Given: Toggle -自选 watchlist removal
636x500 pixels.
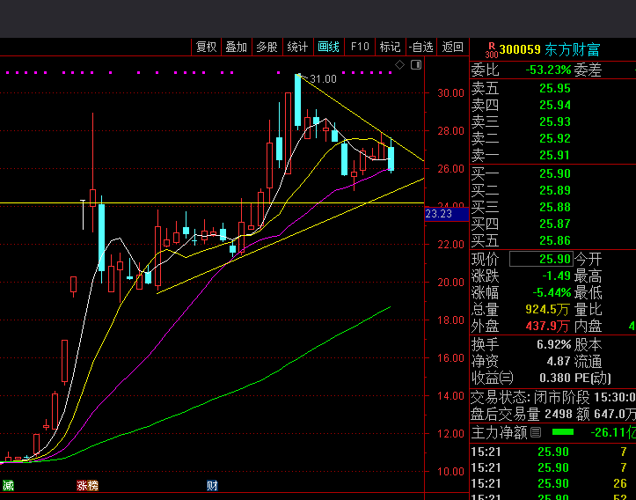Looking at the screenshot, I should pos(421,47).
